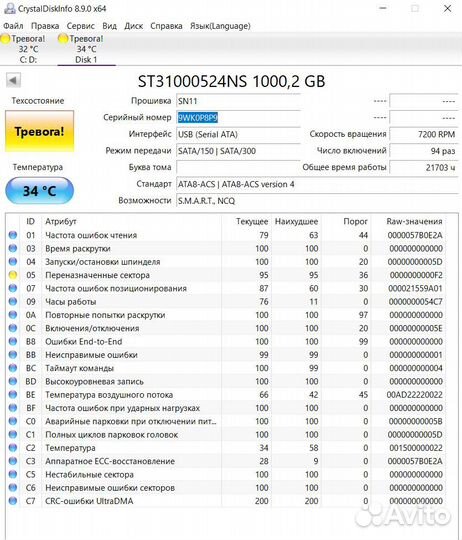This screenshot has width=462, height=540.
Task: Select row Ошибки End-to-End
Action: coord(226,341)
